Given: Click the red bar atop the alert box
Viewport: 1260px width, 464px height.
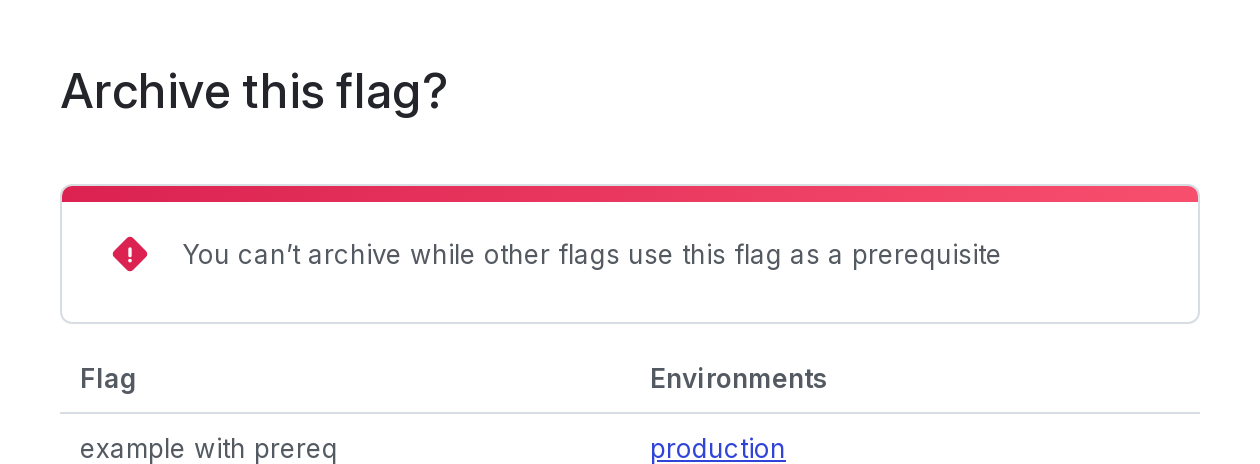Looking at the screenshot, I should (630, 194).
